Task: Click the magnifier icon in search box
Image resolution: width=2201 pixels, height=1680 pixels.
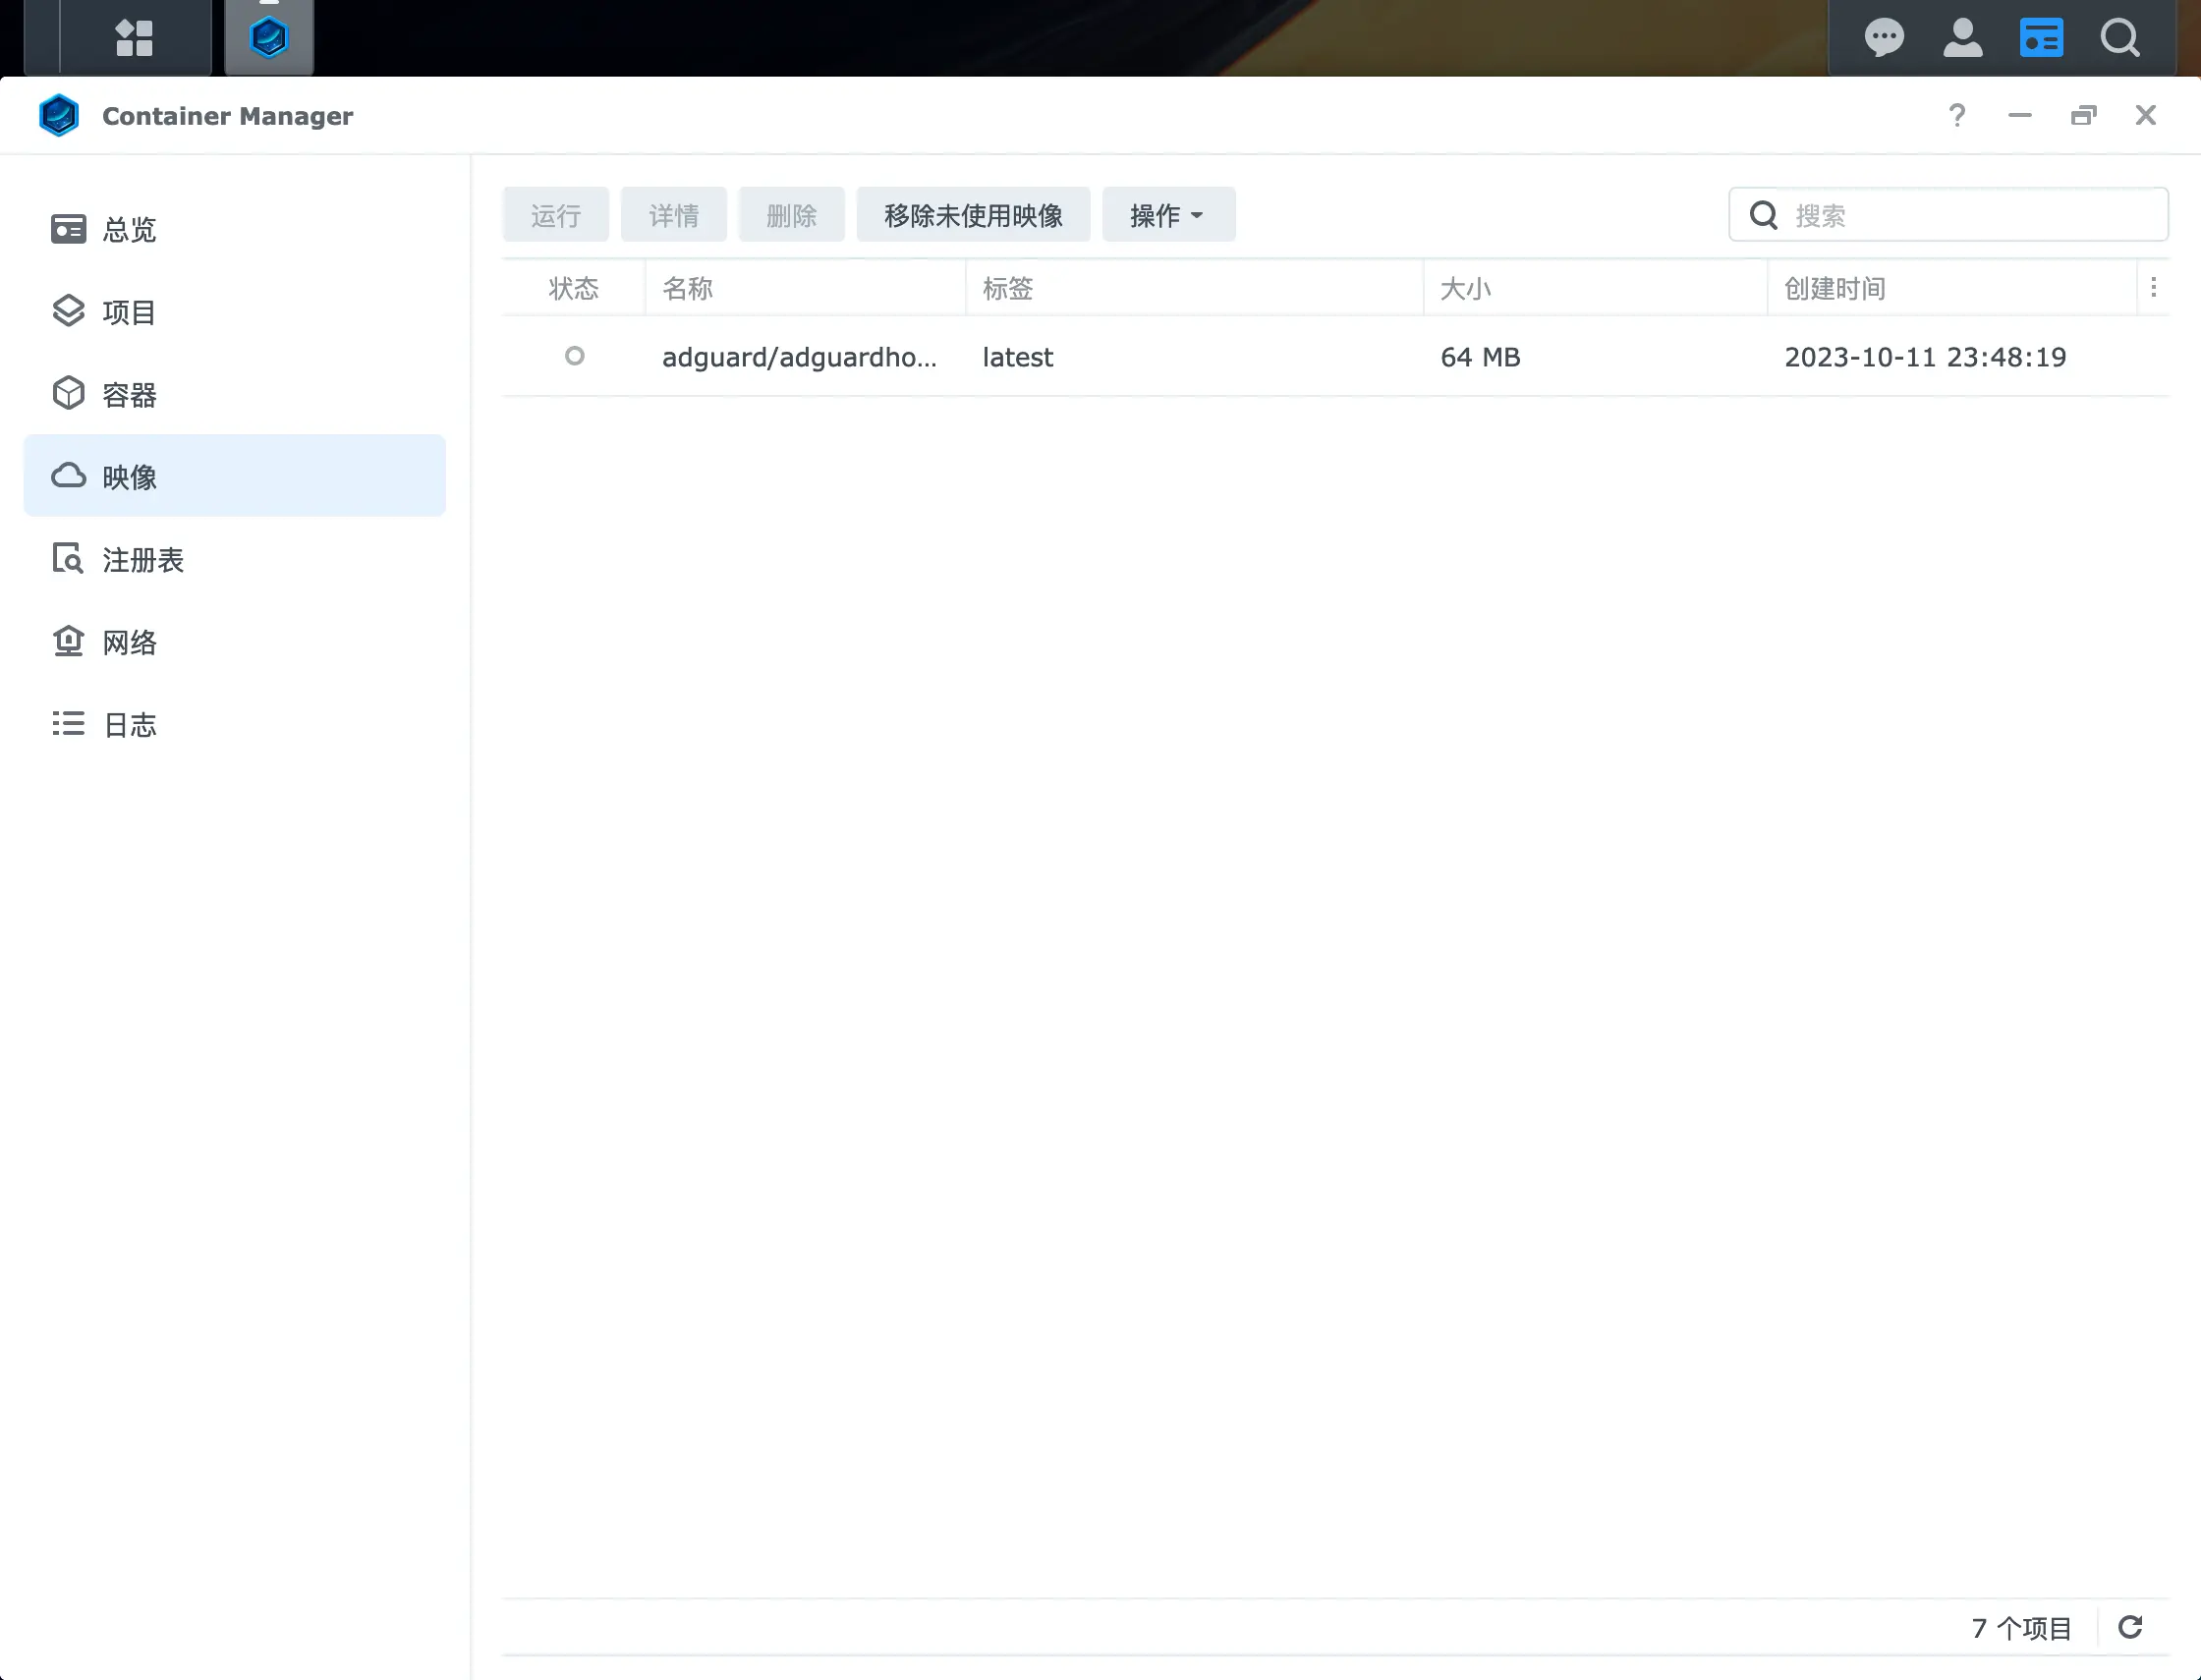Action: 1763,215
